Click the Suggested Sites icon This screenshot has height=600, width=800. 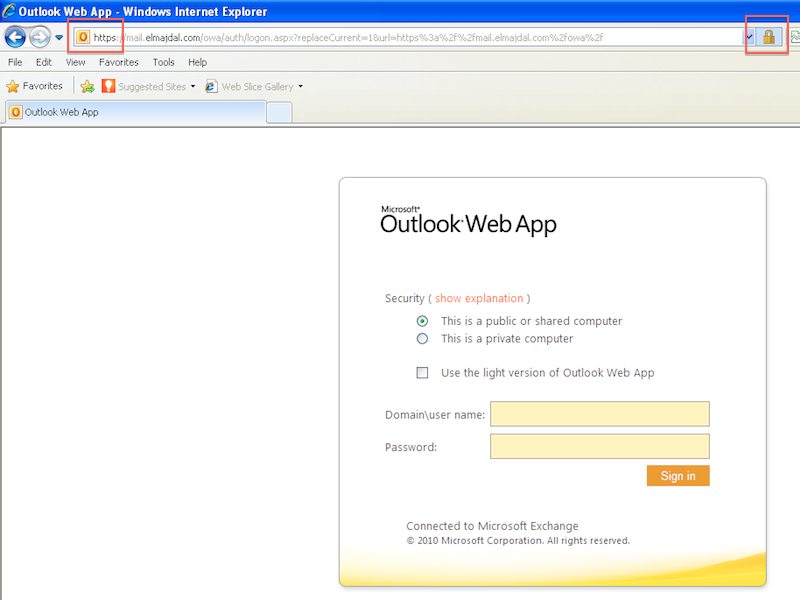pos(108,87)
